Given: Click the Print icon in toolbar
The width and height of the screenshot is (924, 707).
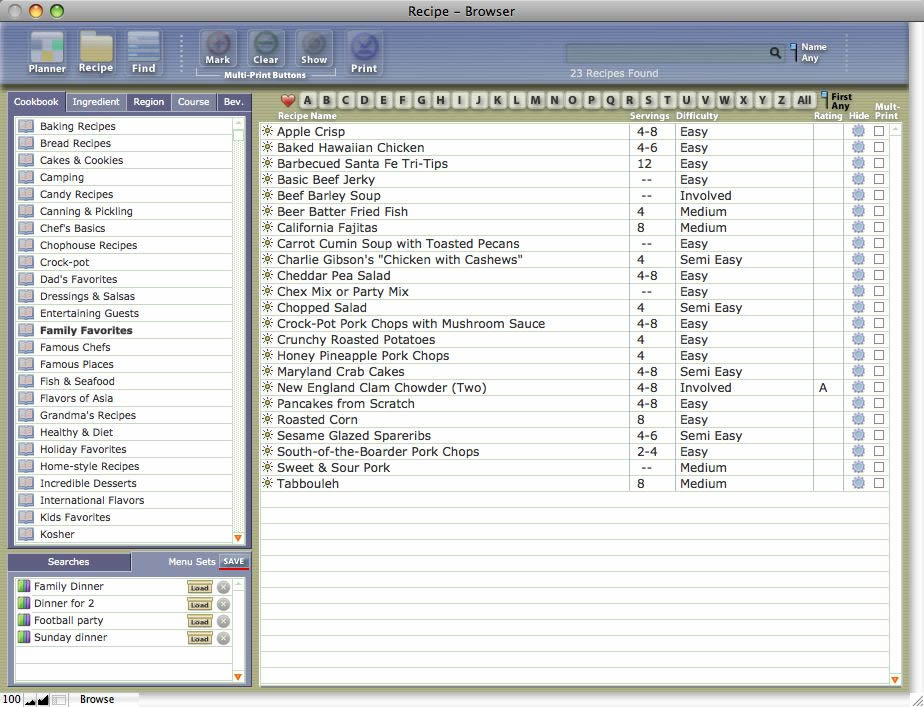Looking at the screenshot, I should (364, 52).
